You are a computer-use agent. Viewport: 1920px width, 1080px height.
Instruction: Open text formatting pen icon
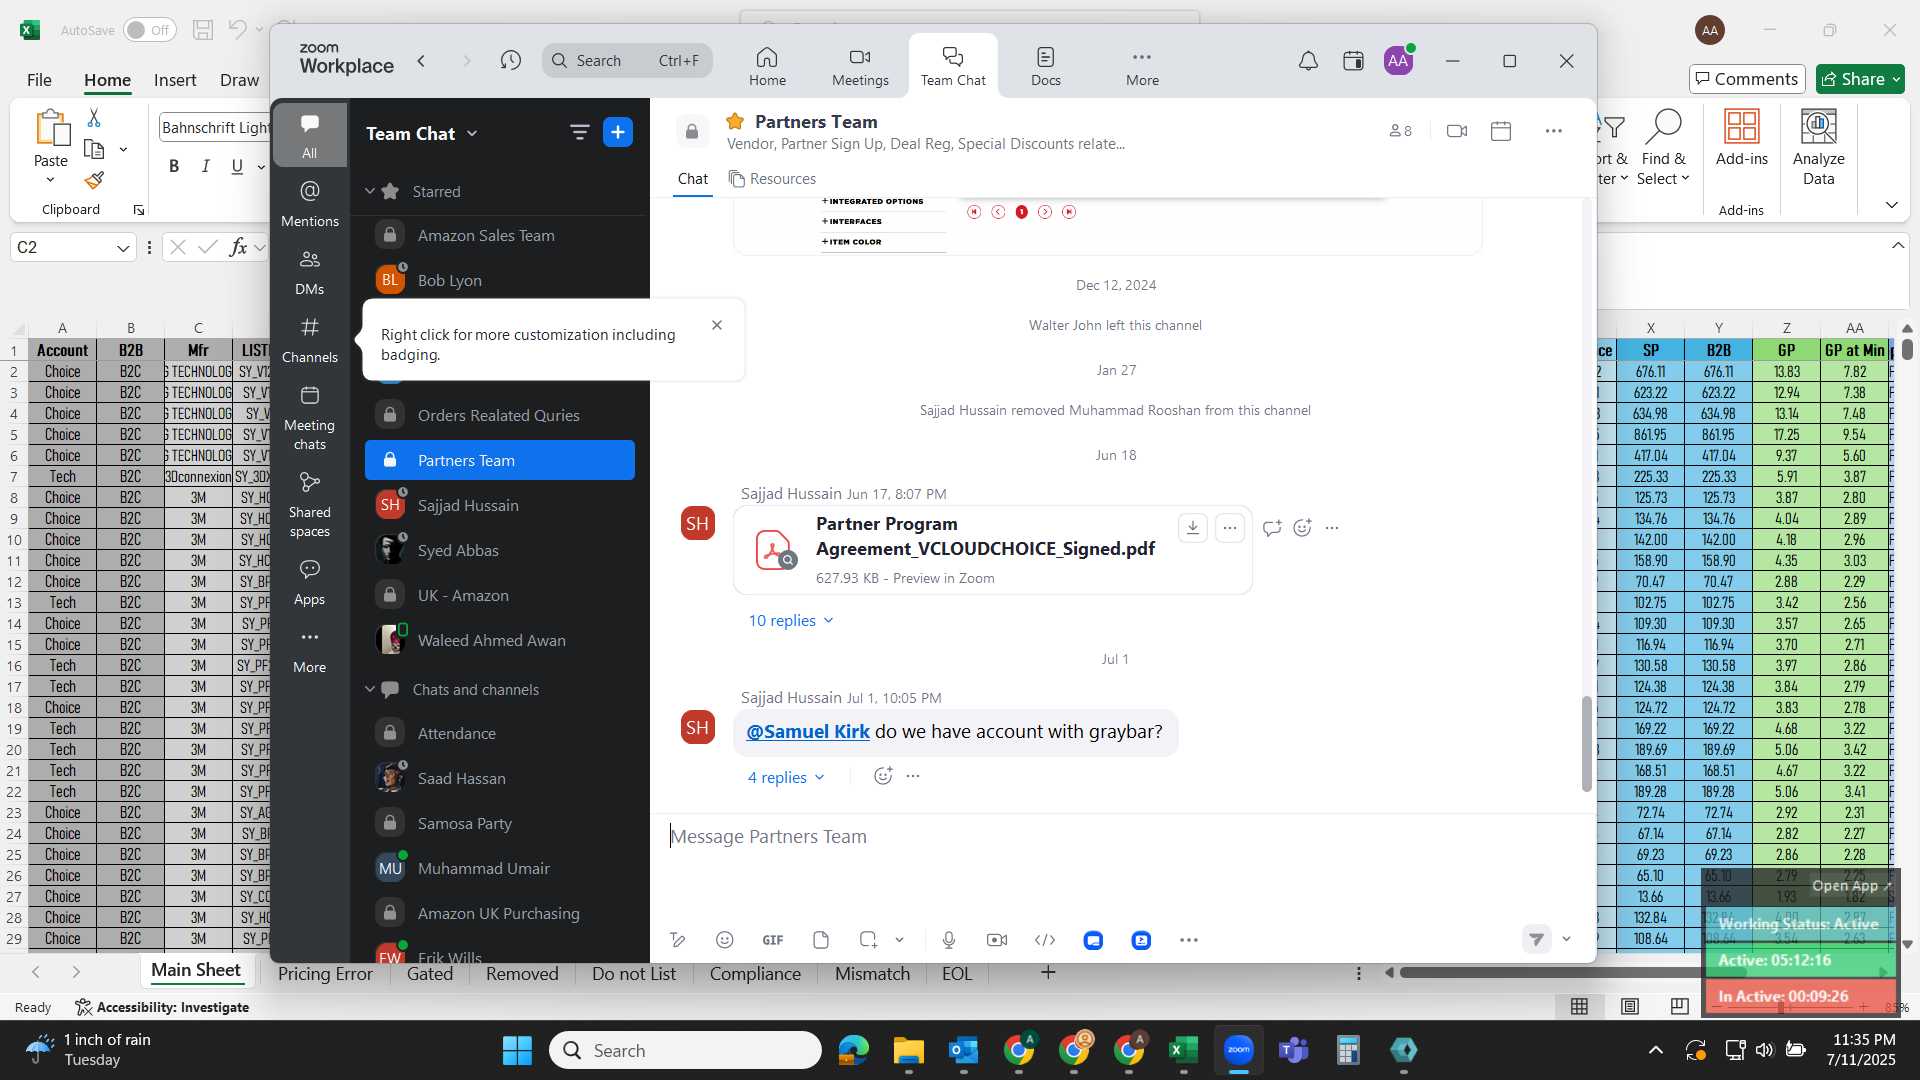tap(677, 940)
